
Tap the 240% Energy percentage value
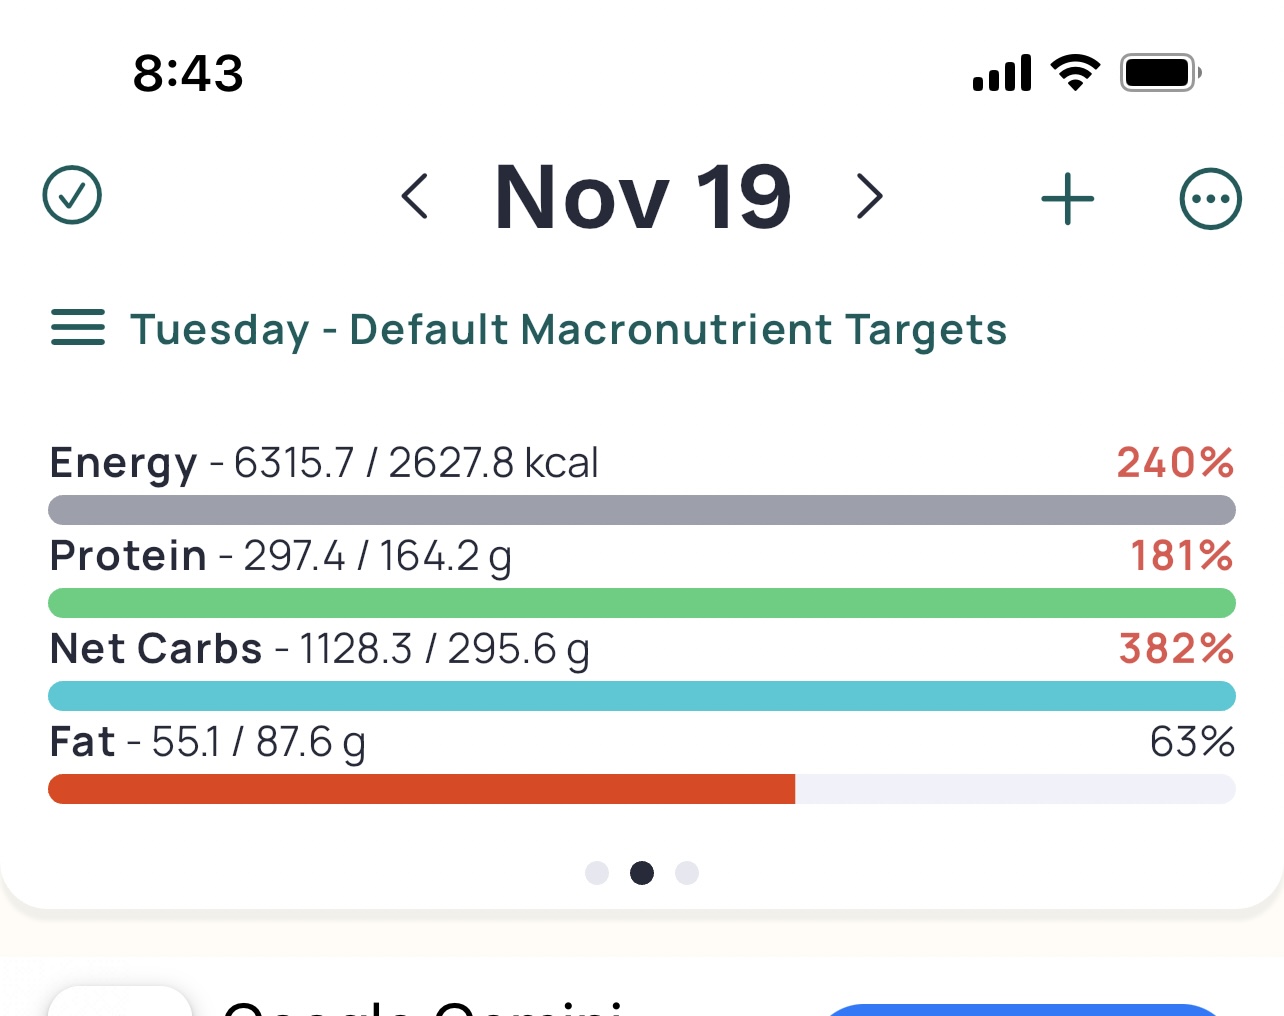tap(1175, 463)
